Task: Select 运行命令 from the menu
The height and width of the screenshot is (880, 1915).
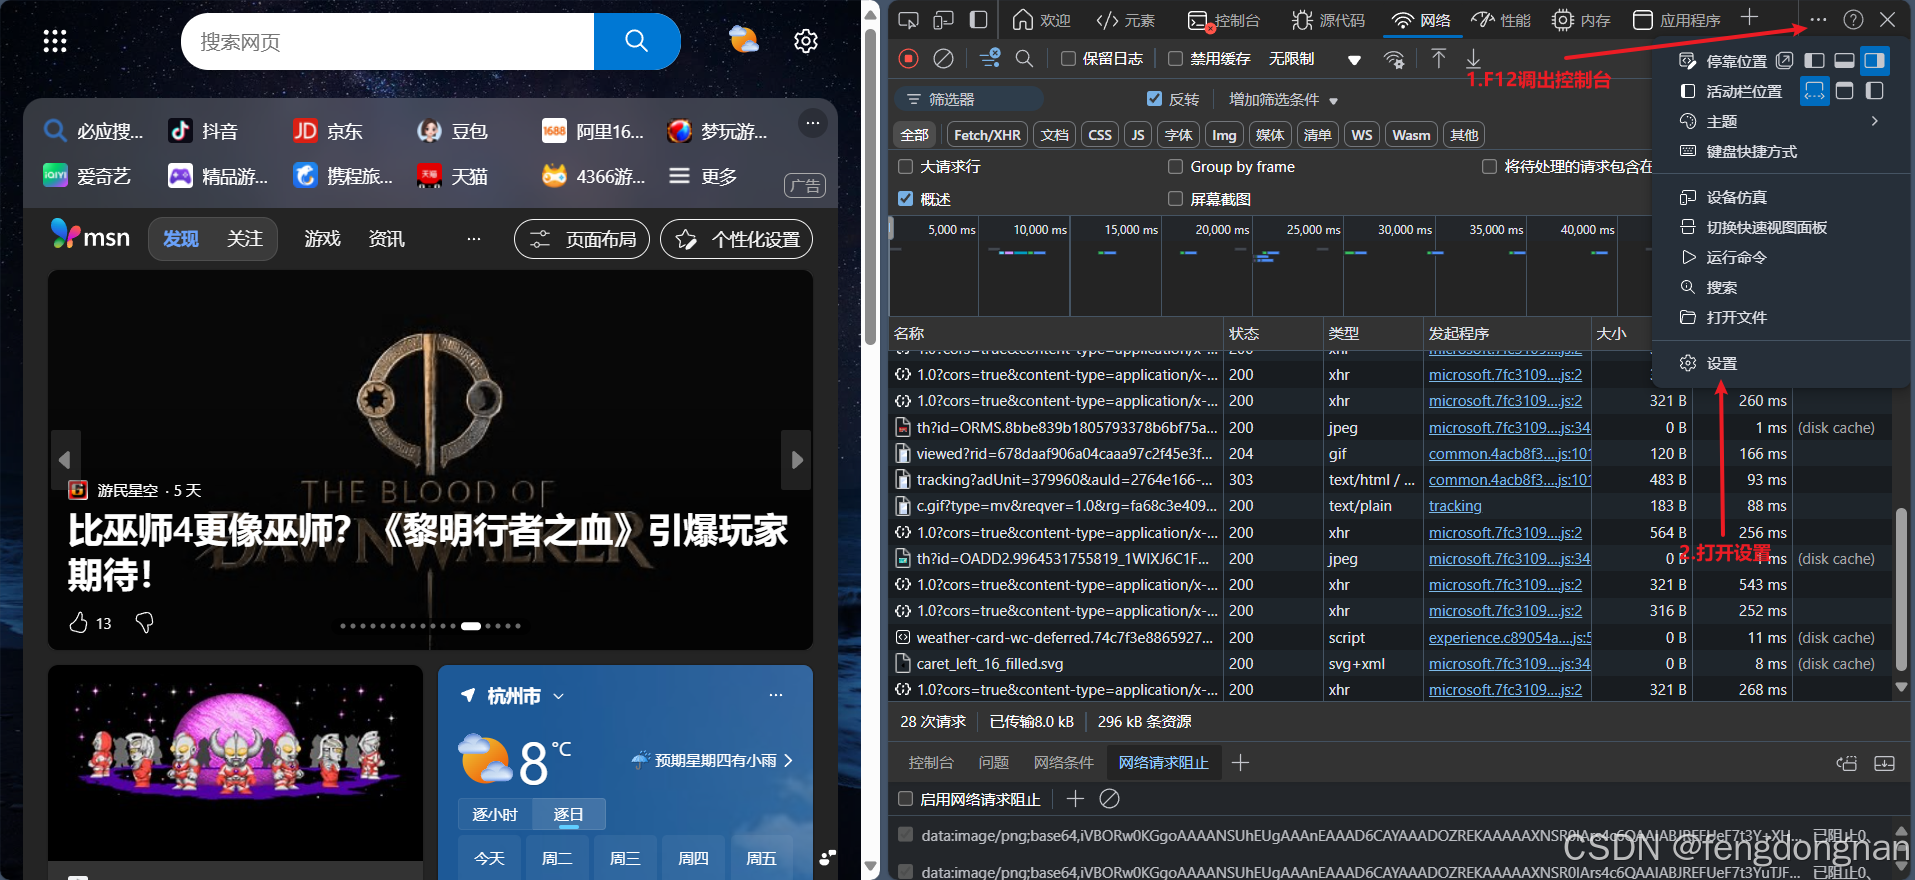Action: [1736, 257]
